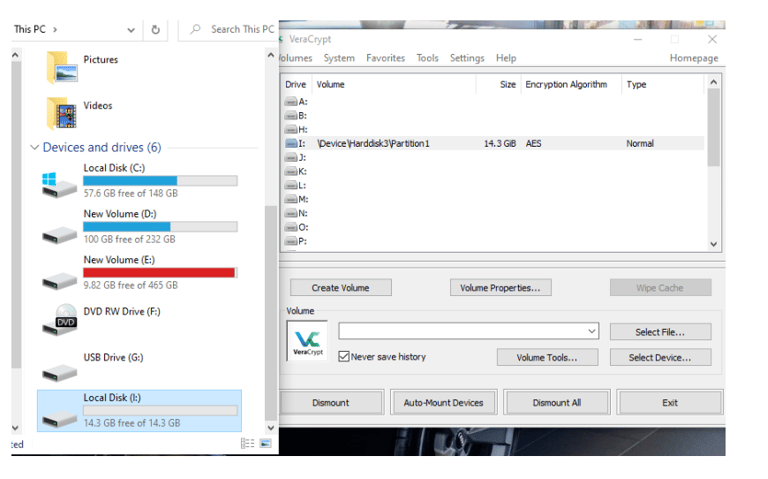This screenshot has height=479, width=768.
Task: Open the volume path dropdown in VeraCrypt
Action: [x=592, y=331]
